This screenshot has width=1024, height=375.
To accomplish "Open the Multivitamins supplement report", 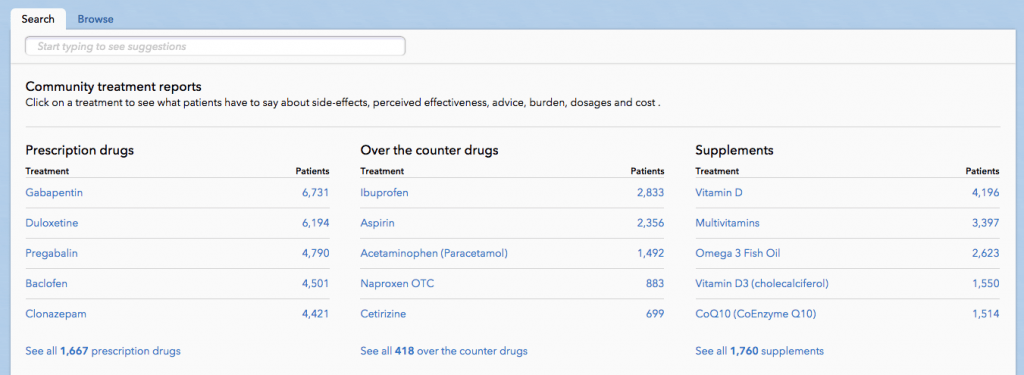I will (x=728, y=223).
